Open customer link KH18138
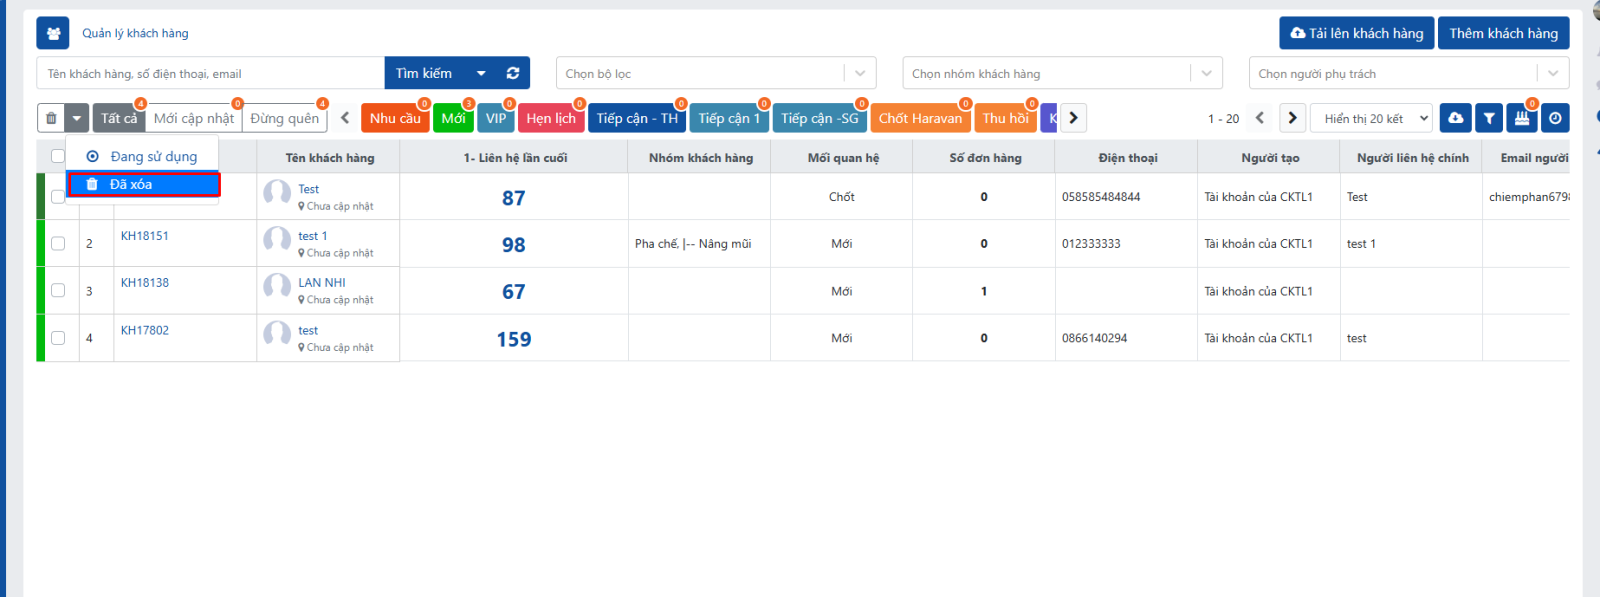This screenshot has width=1600, height=597. point(145,283)
